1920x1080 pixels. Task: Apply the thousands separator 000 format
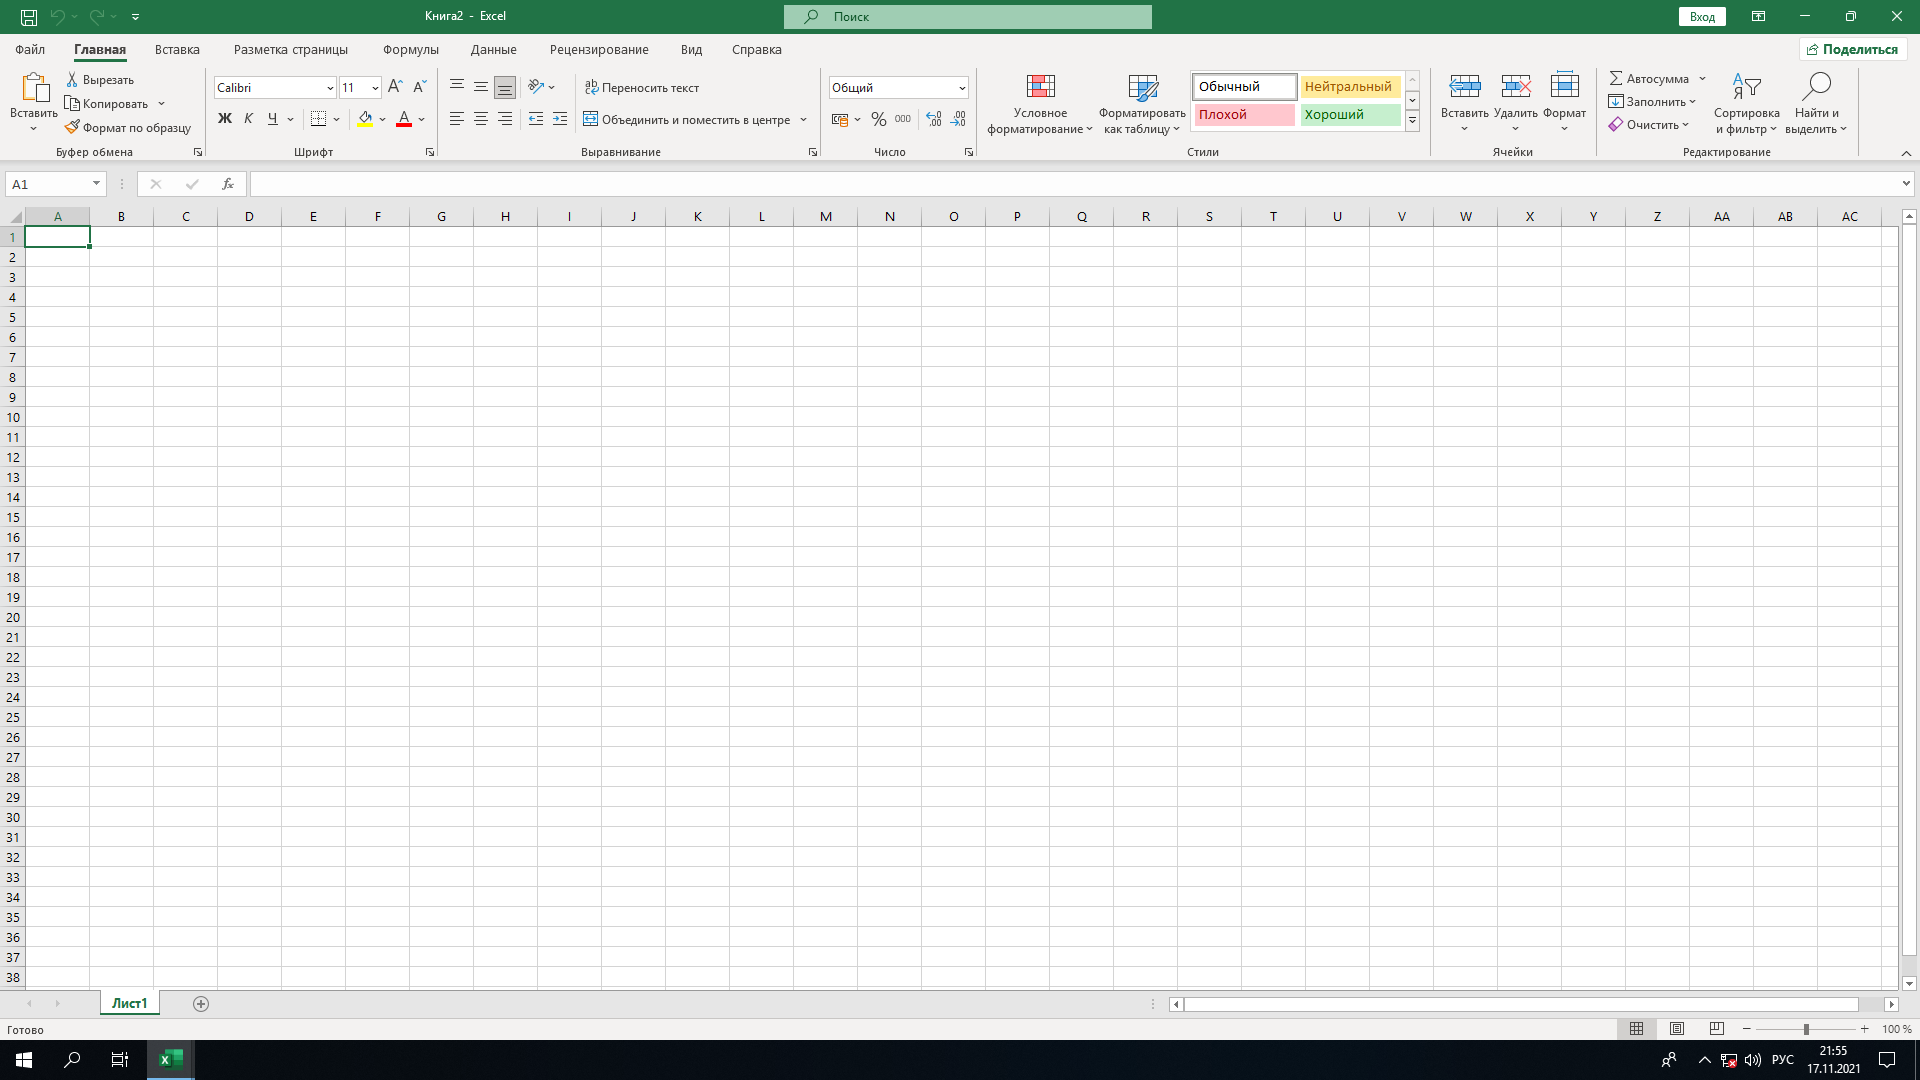[903, 119]
